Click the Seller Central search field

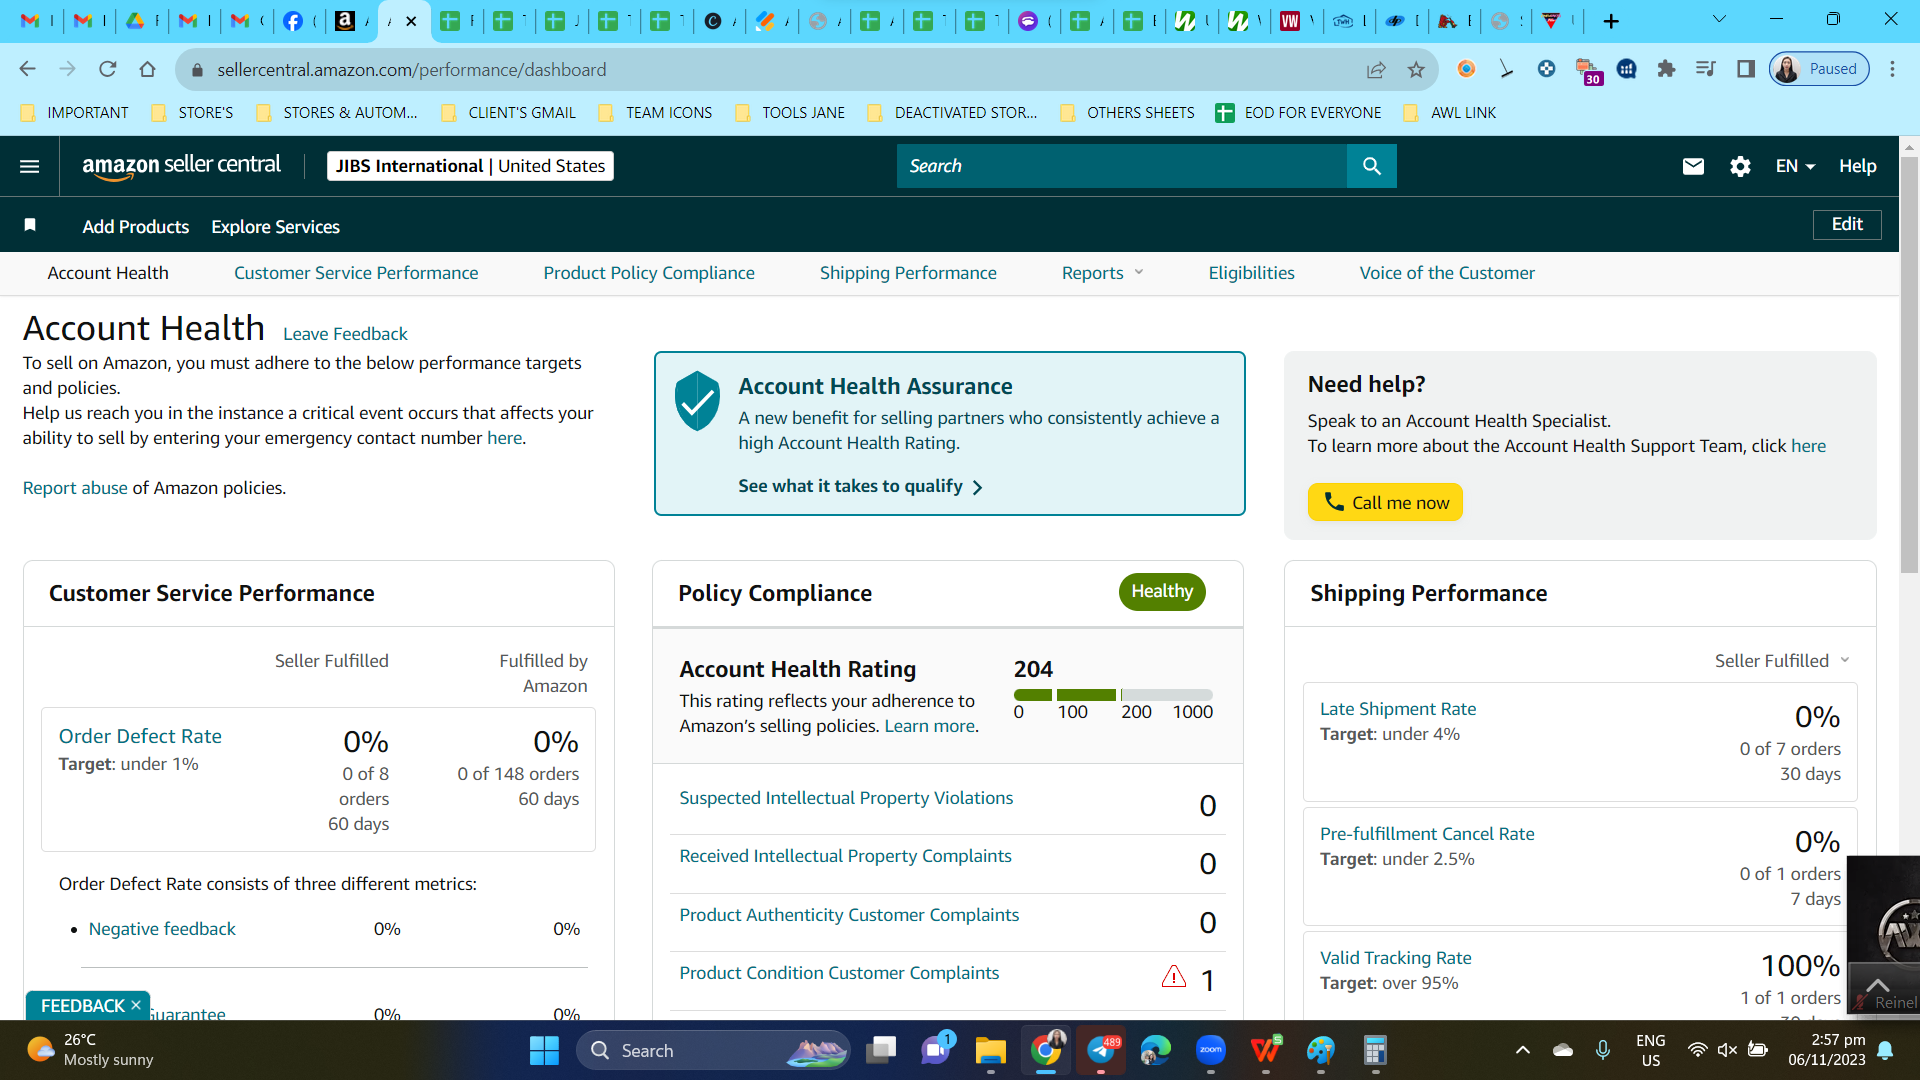[x=1122, y=166]
